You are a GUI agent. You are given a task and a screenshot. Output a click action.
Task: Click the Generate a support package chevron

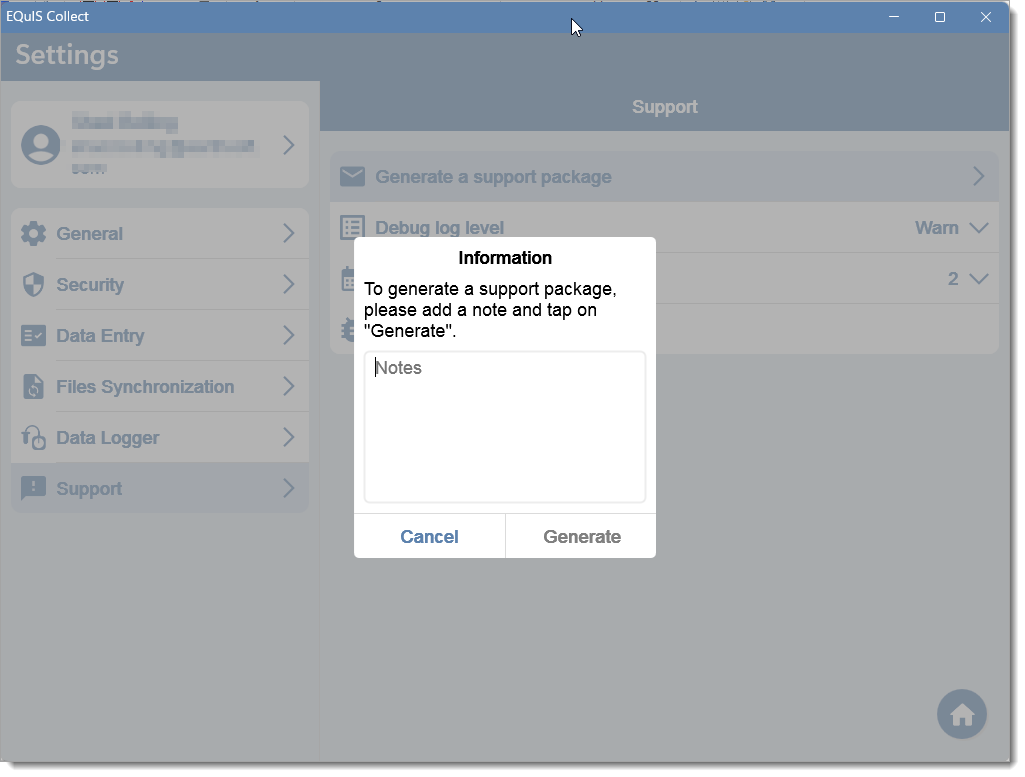pyautogui.click(x=979, y=176)
